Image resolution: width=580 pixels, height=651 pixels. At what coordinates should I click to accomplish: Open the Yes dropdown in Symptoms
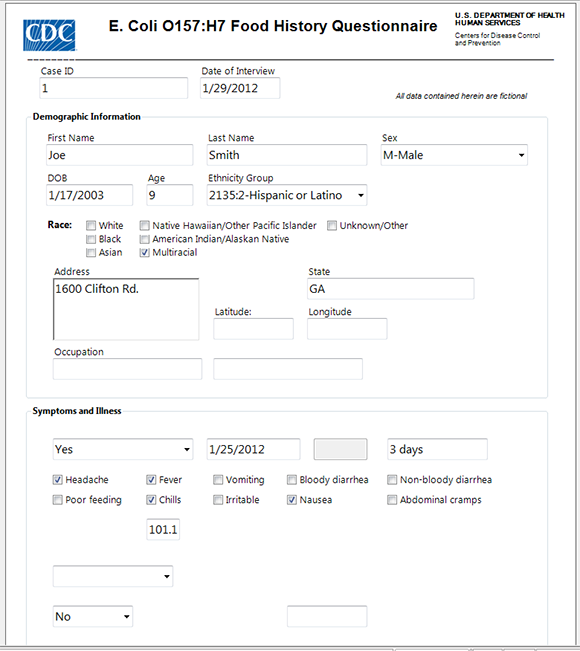click(123, 449)
